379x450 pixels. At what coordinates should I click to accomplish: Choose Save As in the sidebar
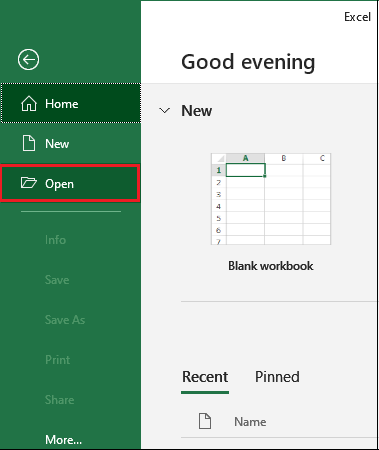[65, 320]
